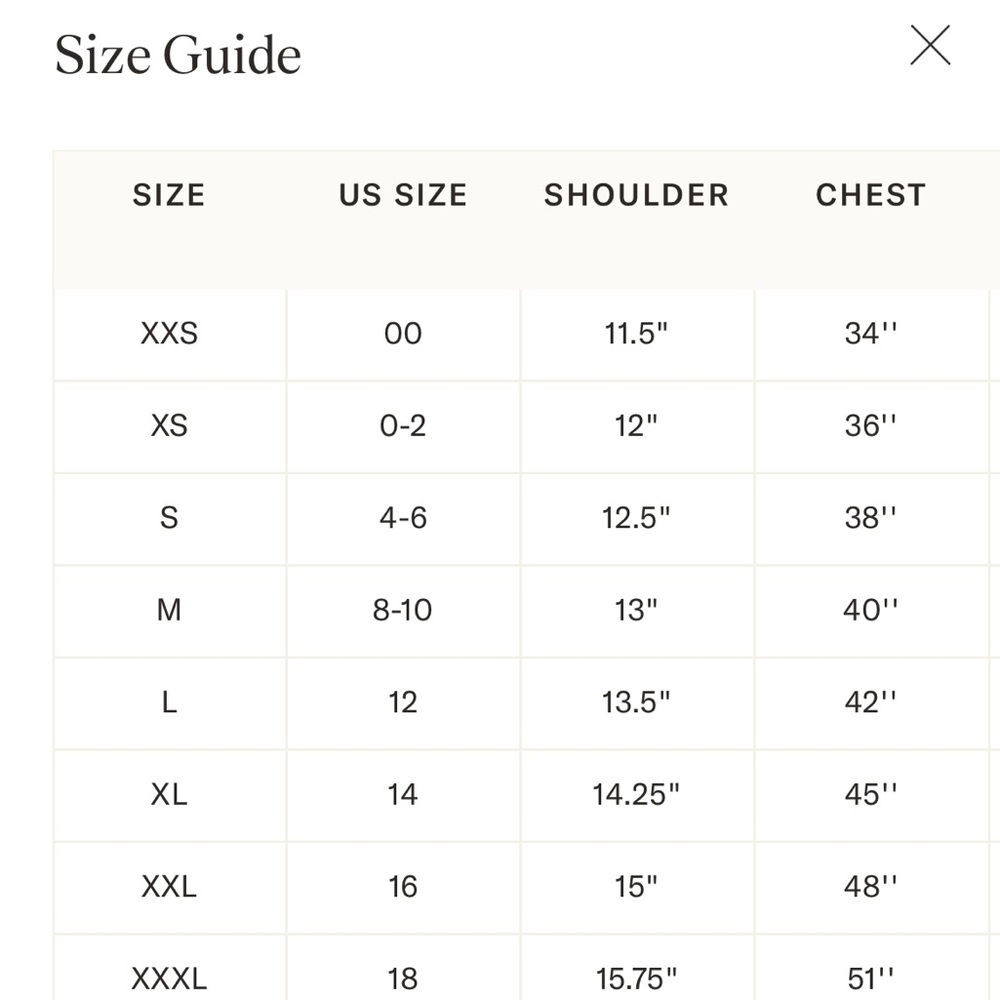Click the 48'' chest measurement
Image resolution: width=1000 pixels, height=1000 pixels.
click(871, 886)
